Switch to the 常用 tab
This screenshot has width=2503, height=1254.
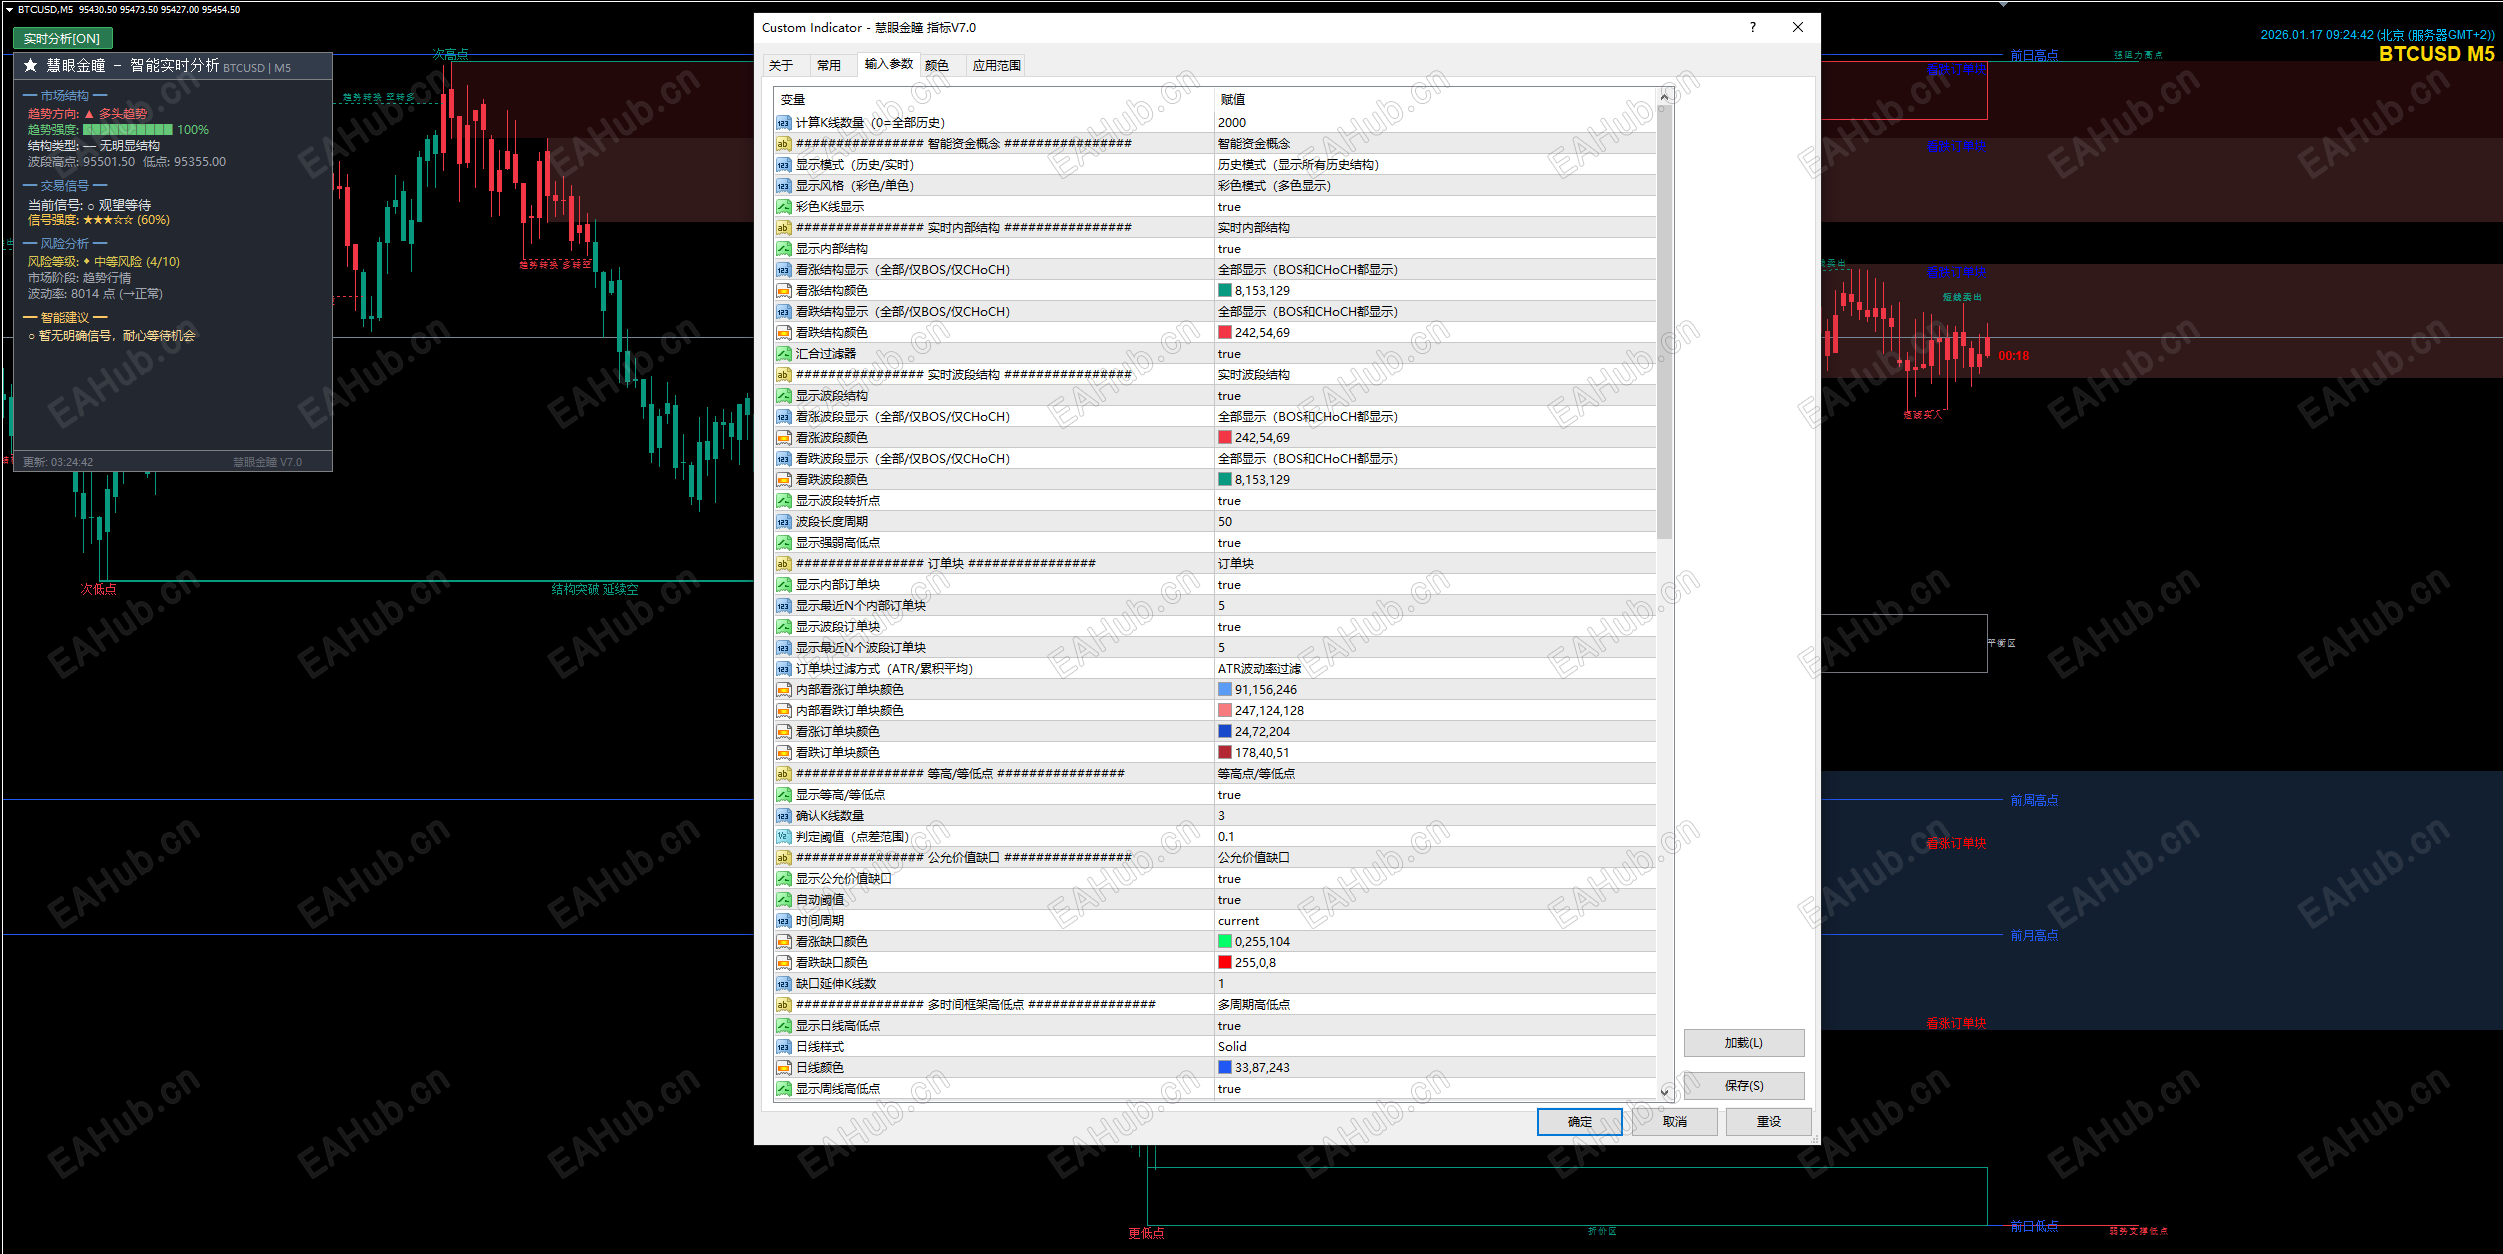[828, 65]
